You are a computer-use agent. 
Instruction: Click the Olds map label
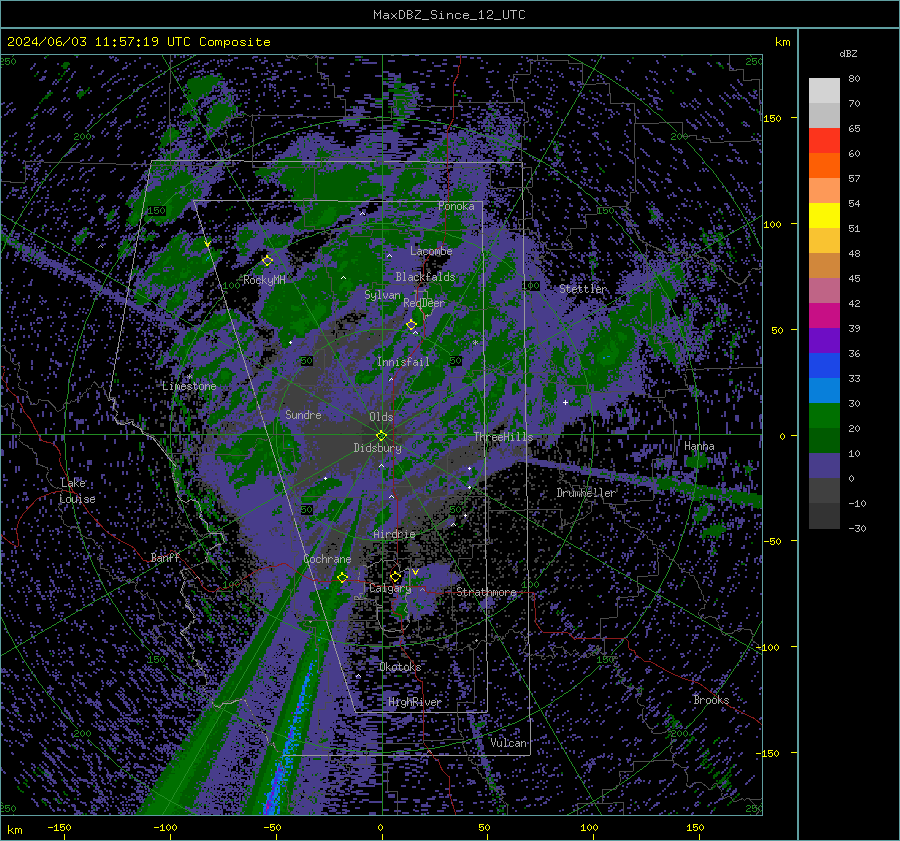[x=381, y=417]
